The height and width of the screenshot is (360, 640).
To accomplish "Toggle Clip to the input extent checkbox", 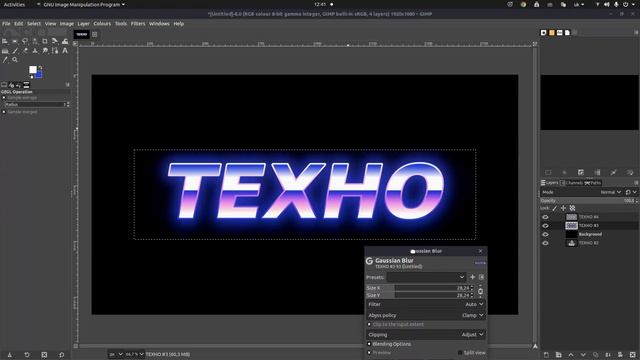I will click(369, 324).
